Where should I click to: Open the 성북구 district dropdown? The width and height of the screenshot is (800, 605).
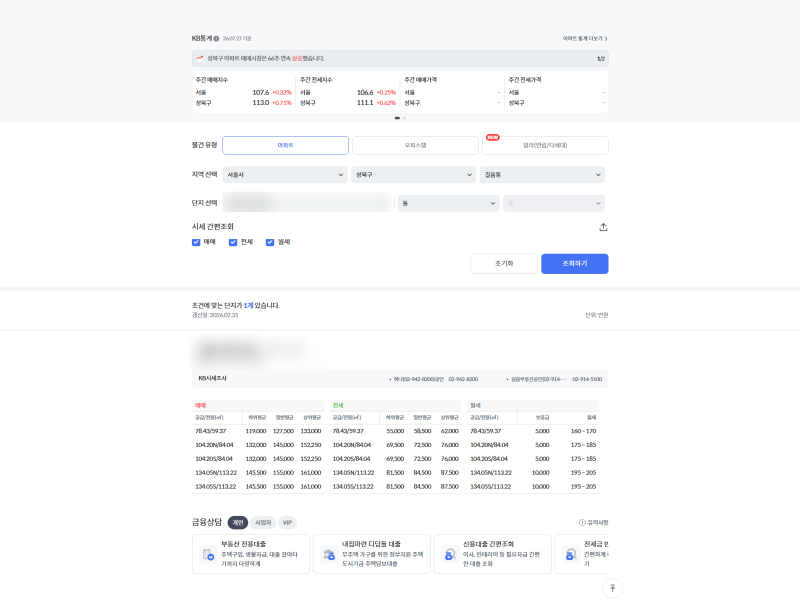pyautogui.click(x=413, y=174)
